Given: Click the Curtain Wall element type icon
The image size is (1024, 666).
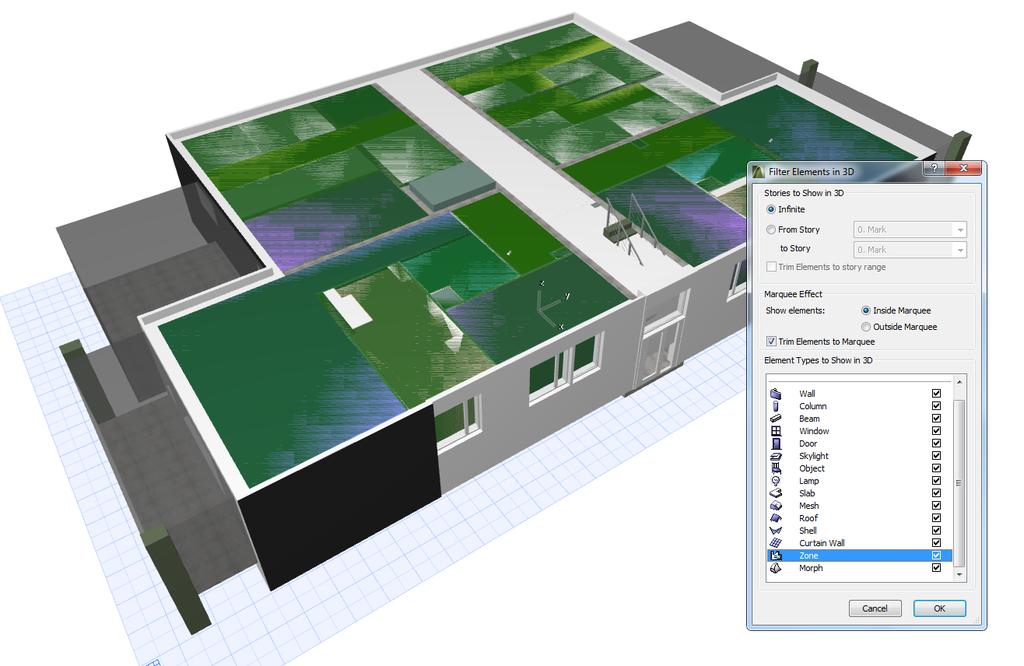Looking at the screenshot, I should pyautogui.click(x=776, y=543).
